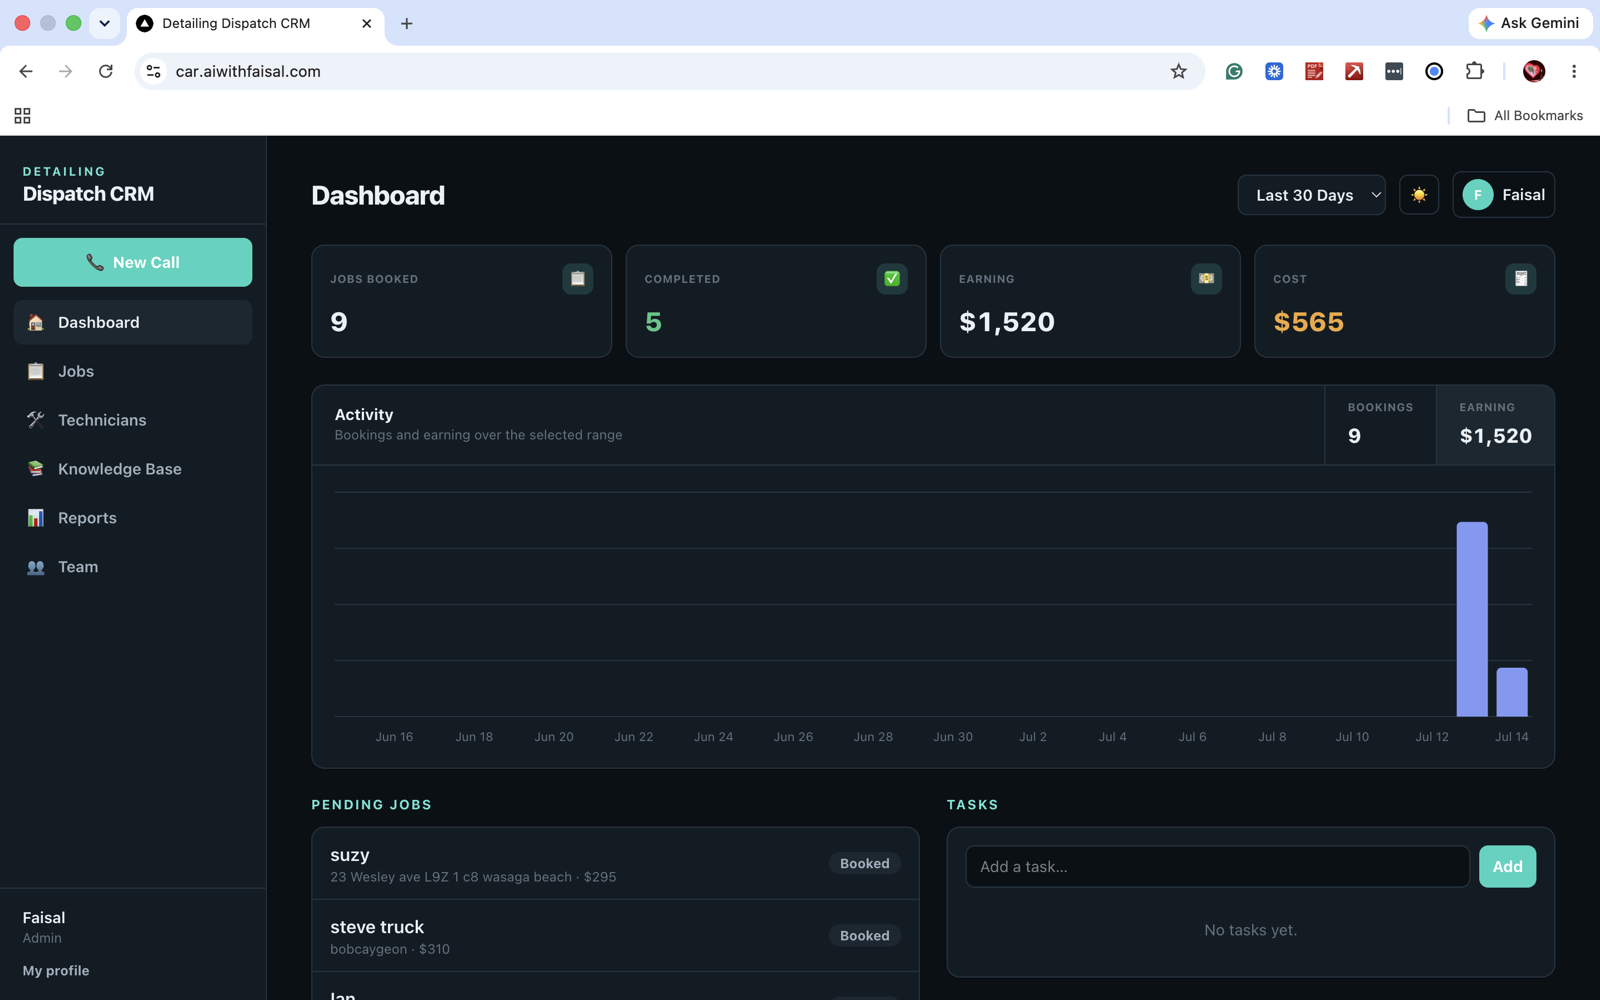Open the Jobs sidebar item
The image size is (1600, 1000).
pyautogui.click(x=133, y=371)
